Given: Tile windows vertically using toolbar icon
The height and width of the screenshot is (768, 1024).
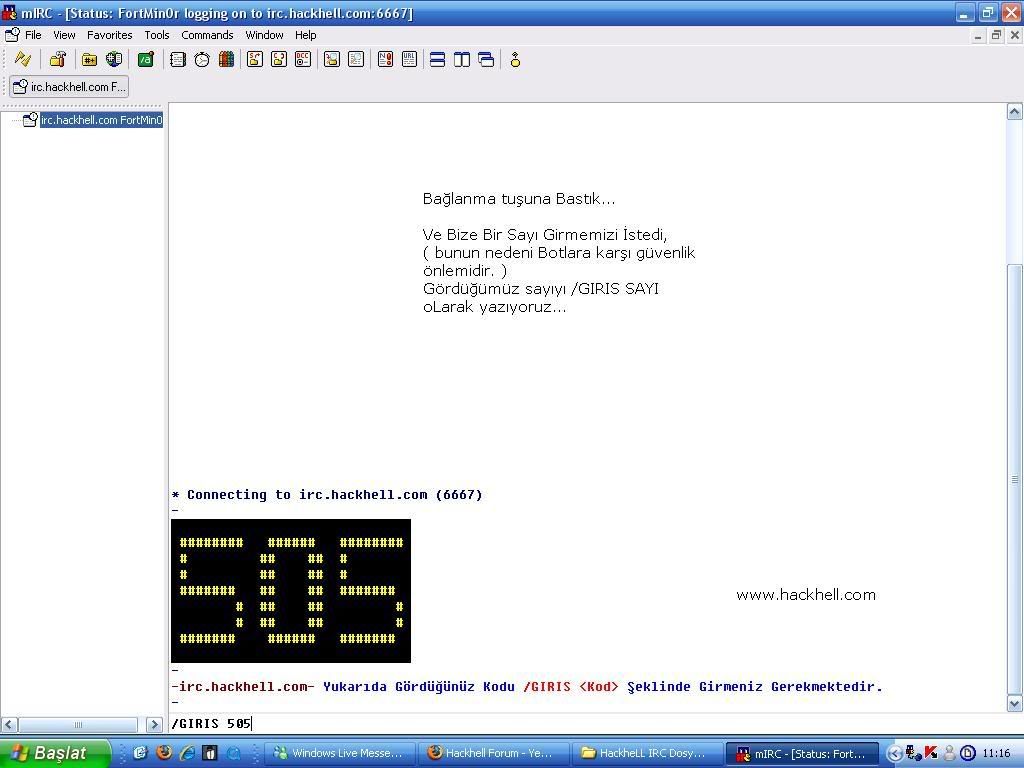Looking at the screenshot, I should 462,59.
